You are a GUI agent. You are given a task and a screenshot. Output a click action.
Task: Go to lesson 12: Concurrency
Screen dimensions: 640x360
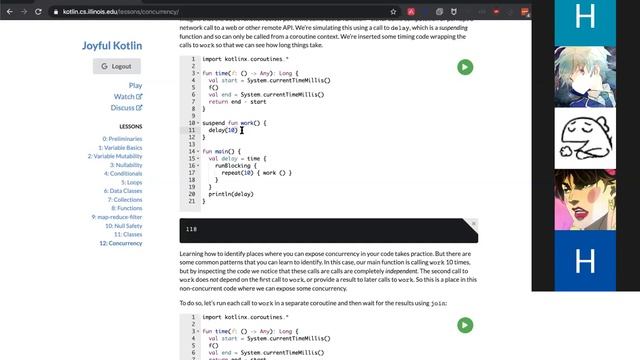[x=121, y=243]
